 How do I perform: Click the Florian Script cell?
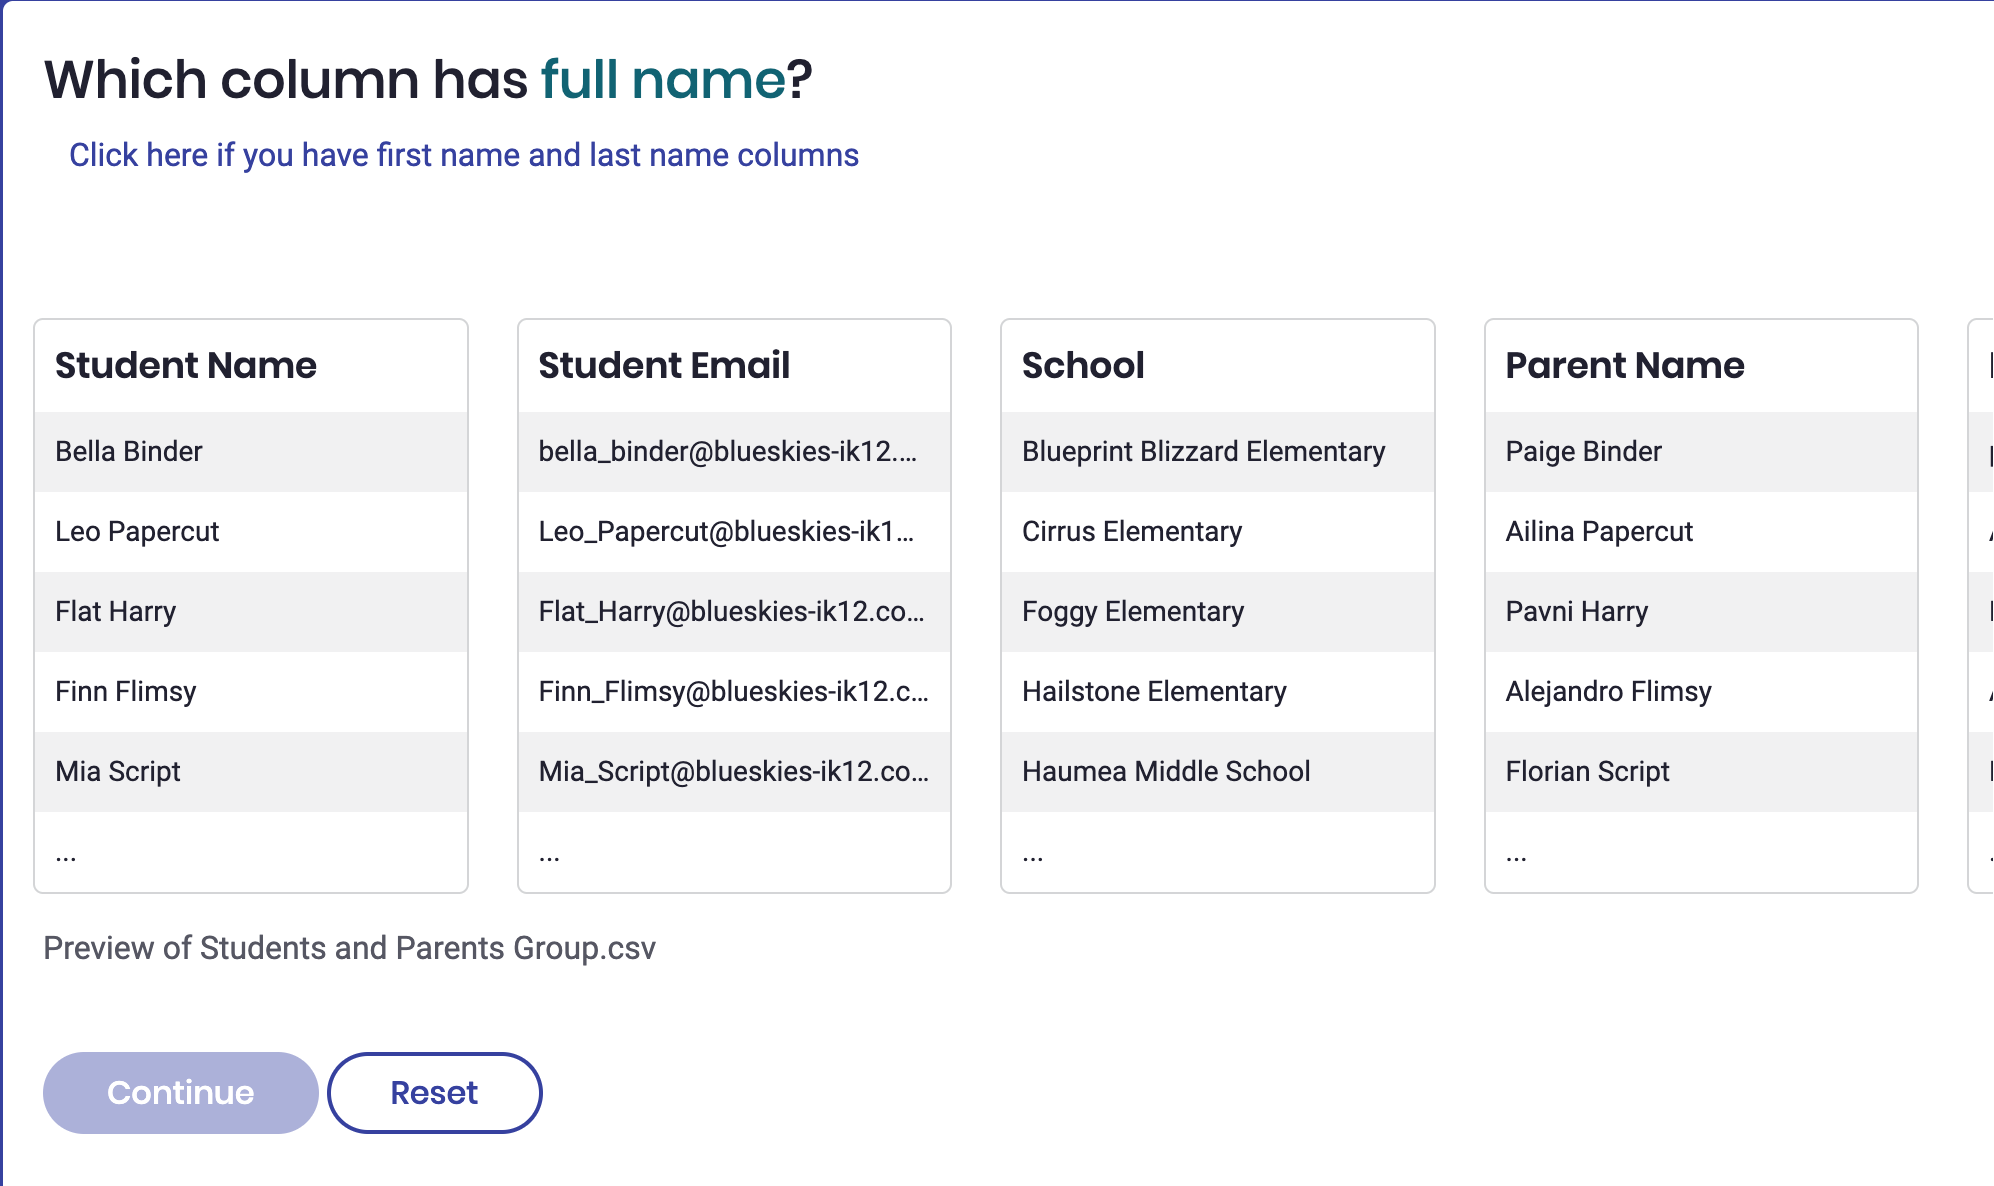click(1701, 771)
